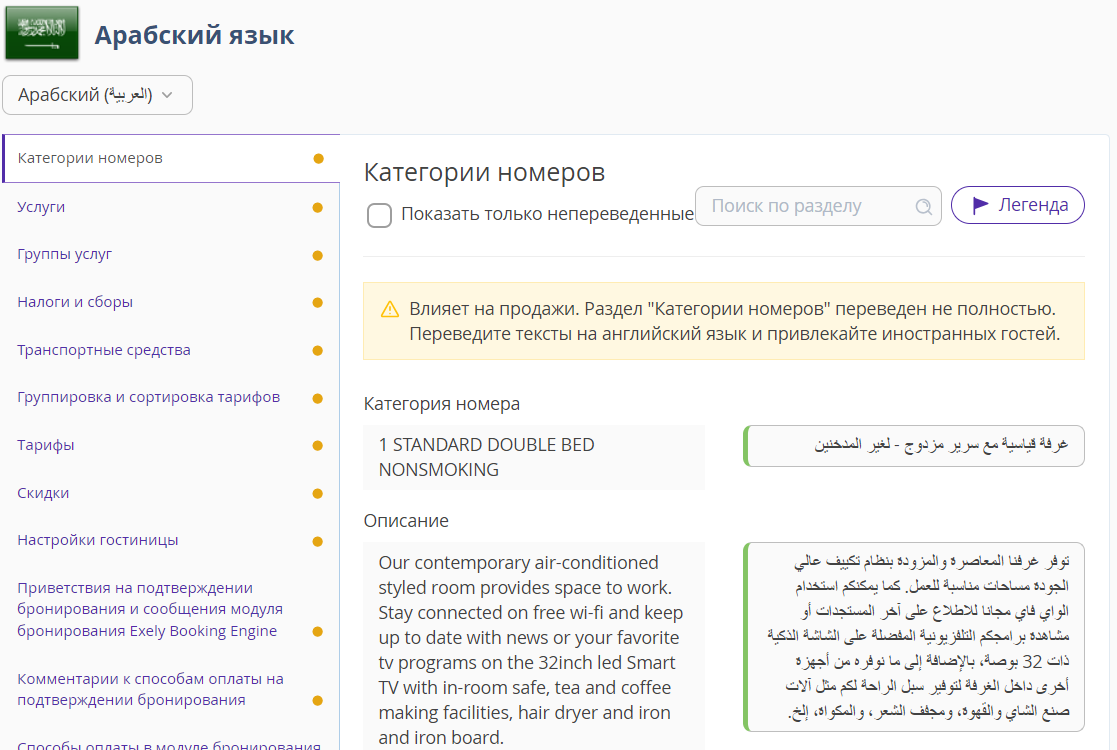Screen dimensions: 1117x750
Task: Open Налоги и сборы section
Action: point(75,302)
